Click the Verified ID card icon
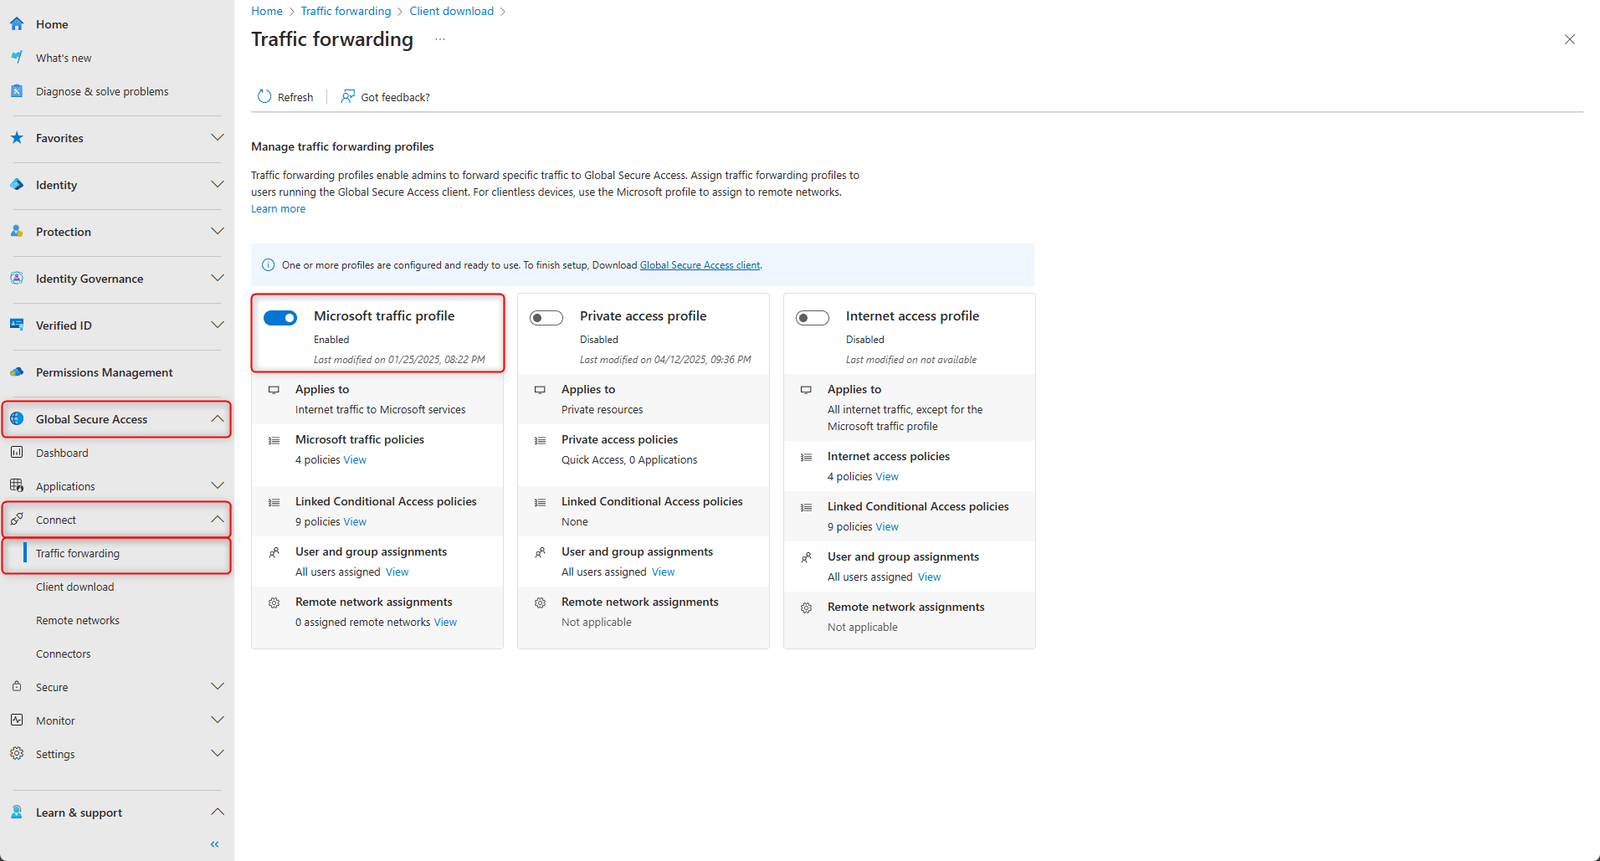The image size is (1600, 861). point(17,325)
